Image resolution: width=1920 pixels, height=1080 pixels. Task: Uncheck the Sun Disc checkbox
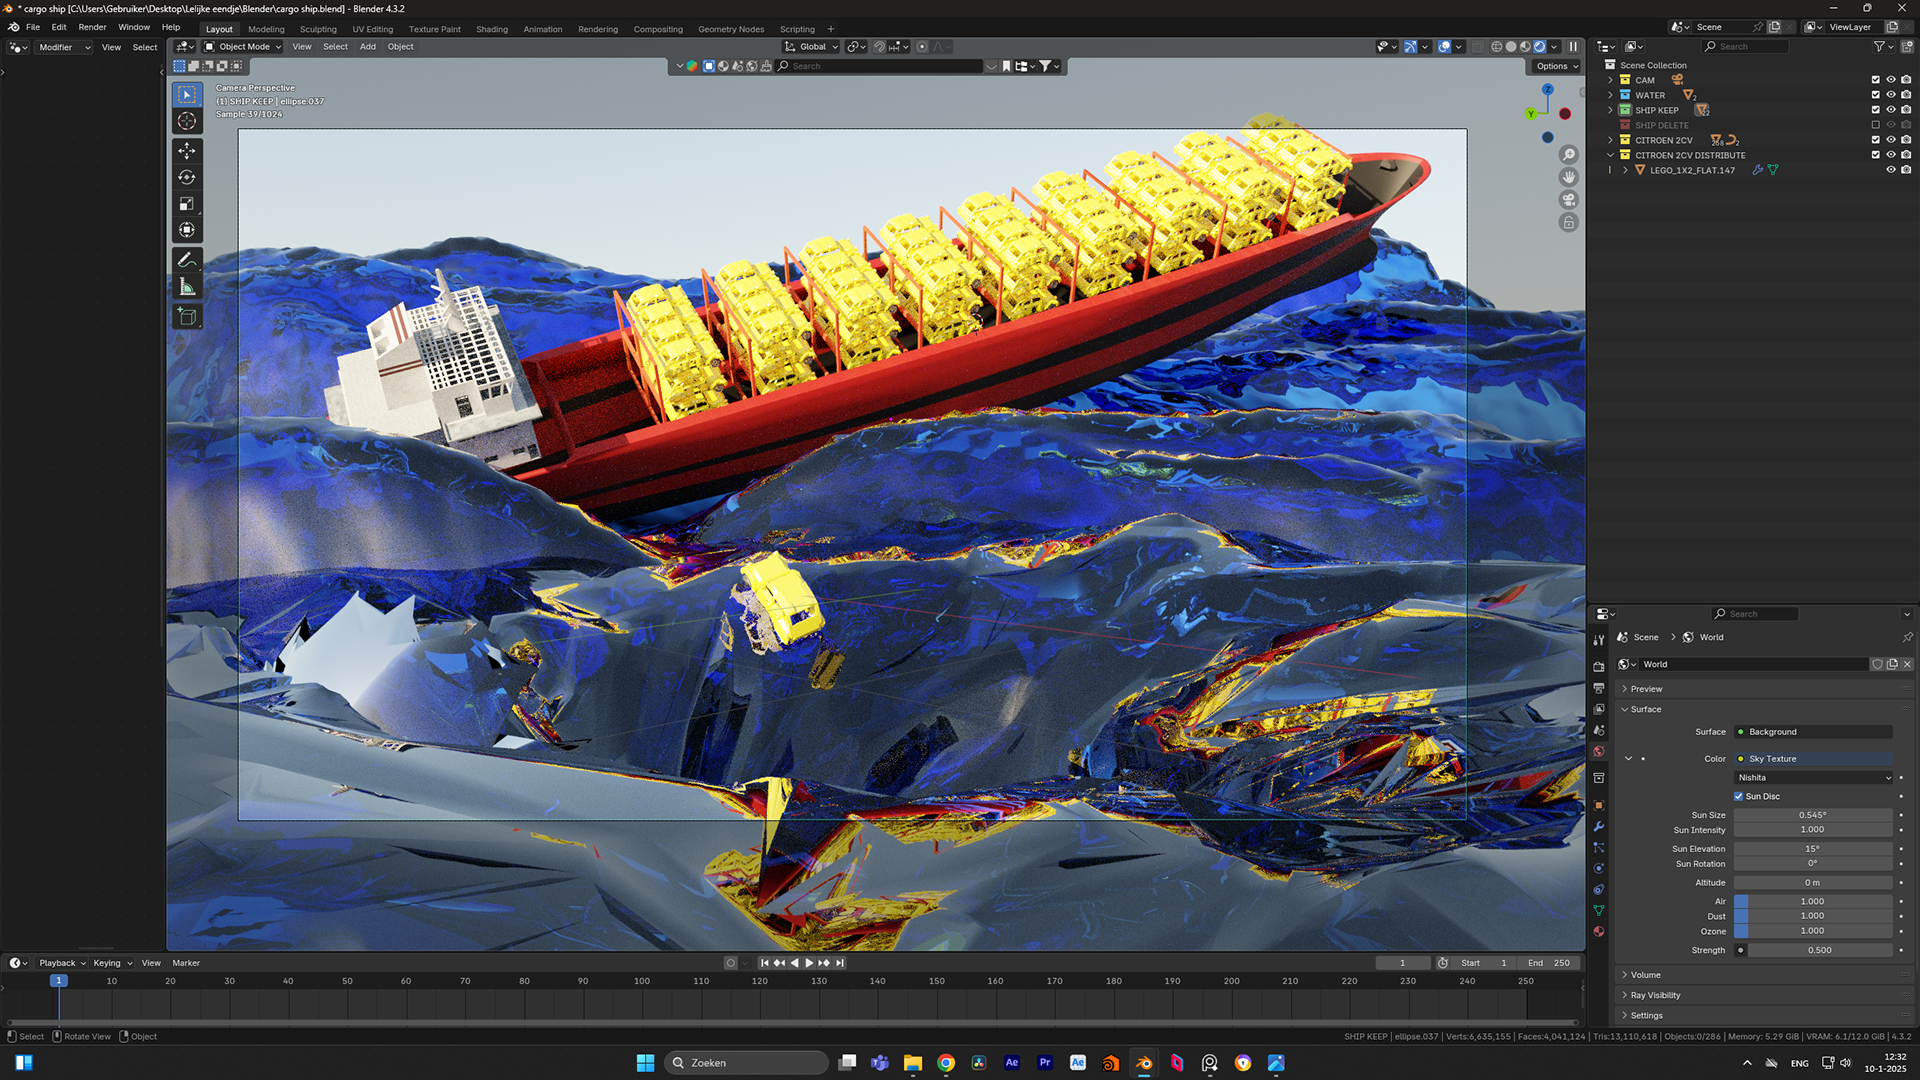tap(1738, 796)
